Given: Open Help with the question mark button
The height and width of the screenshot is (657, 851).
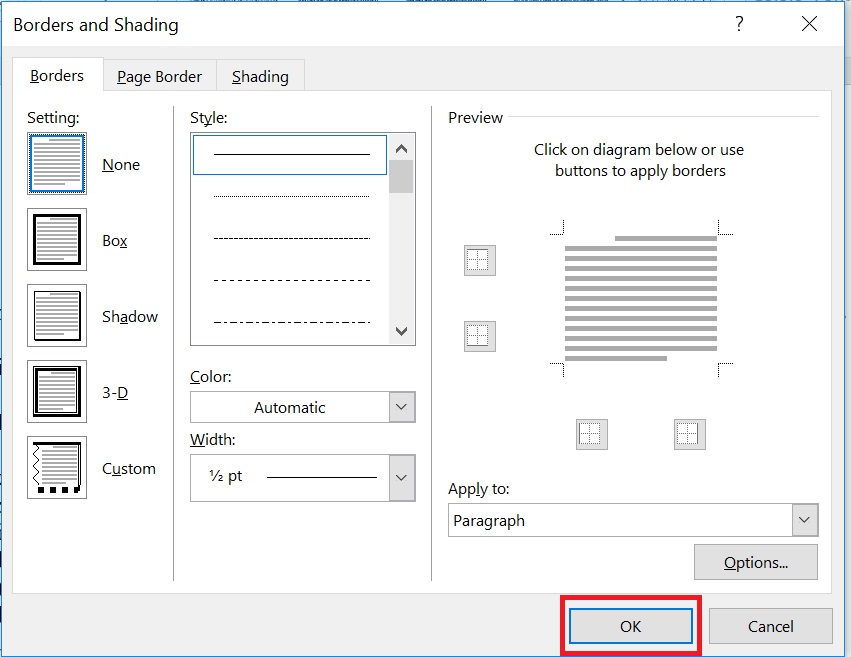Looking at the screenshot, I should 739,24.
